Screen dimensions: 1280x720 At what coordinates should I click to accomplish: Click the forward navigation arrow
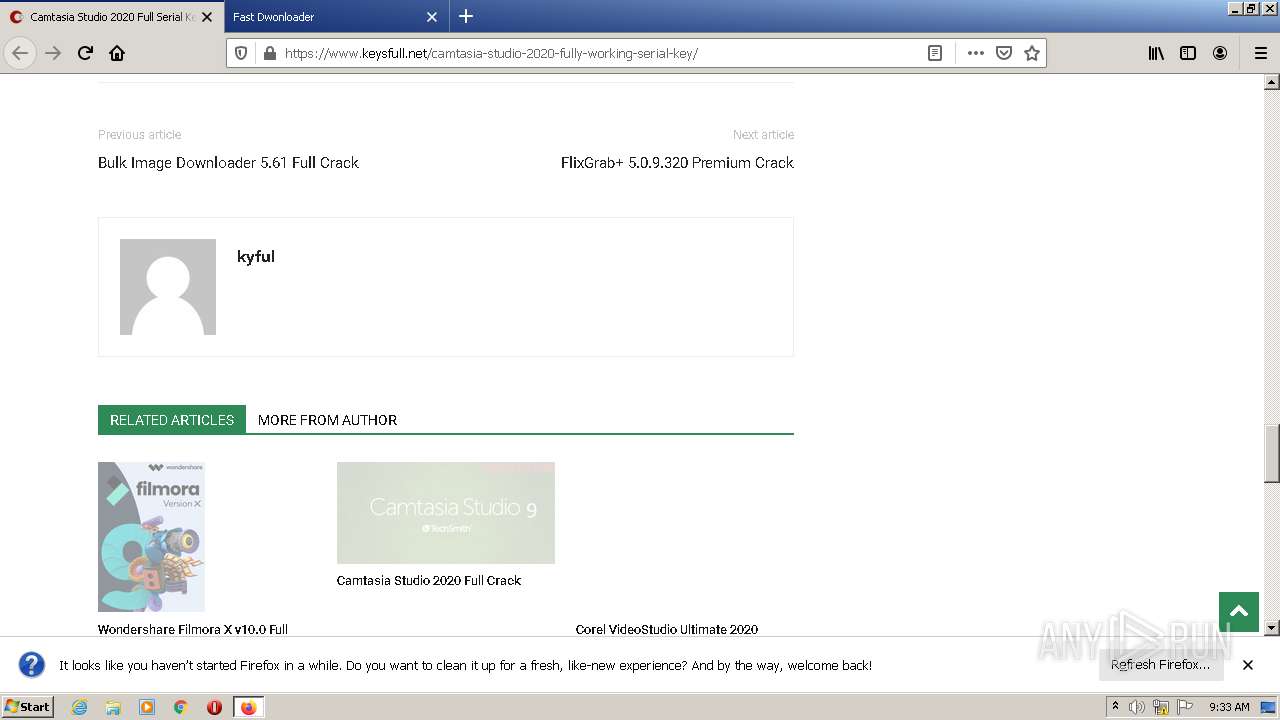[53, 53]
